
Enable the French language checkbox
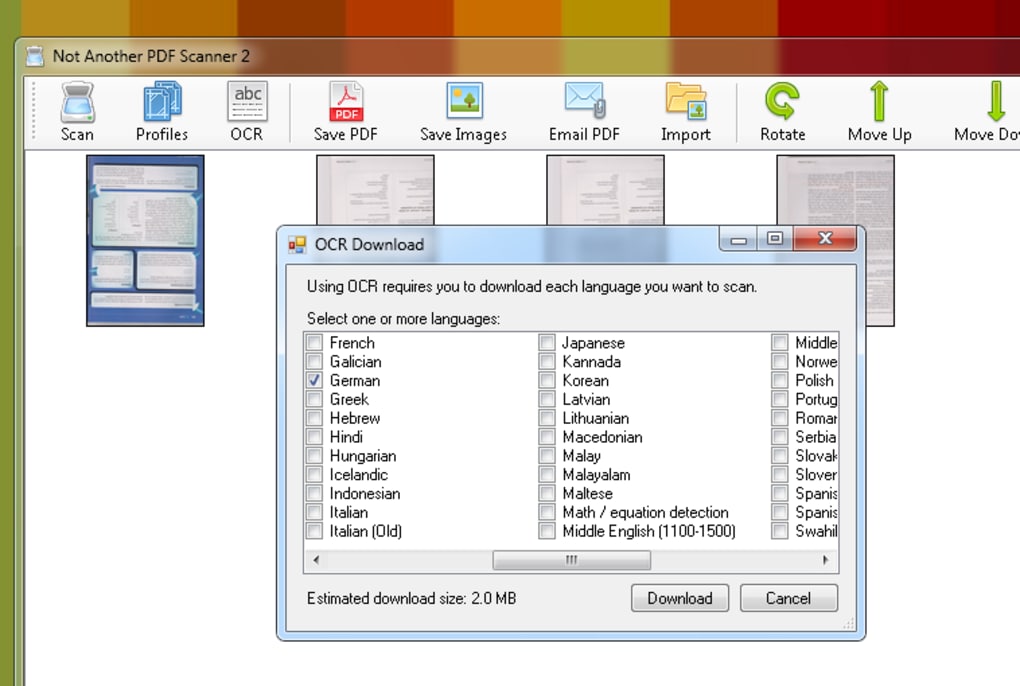click(313, 342)
